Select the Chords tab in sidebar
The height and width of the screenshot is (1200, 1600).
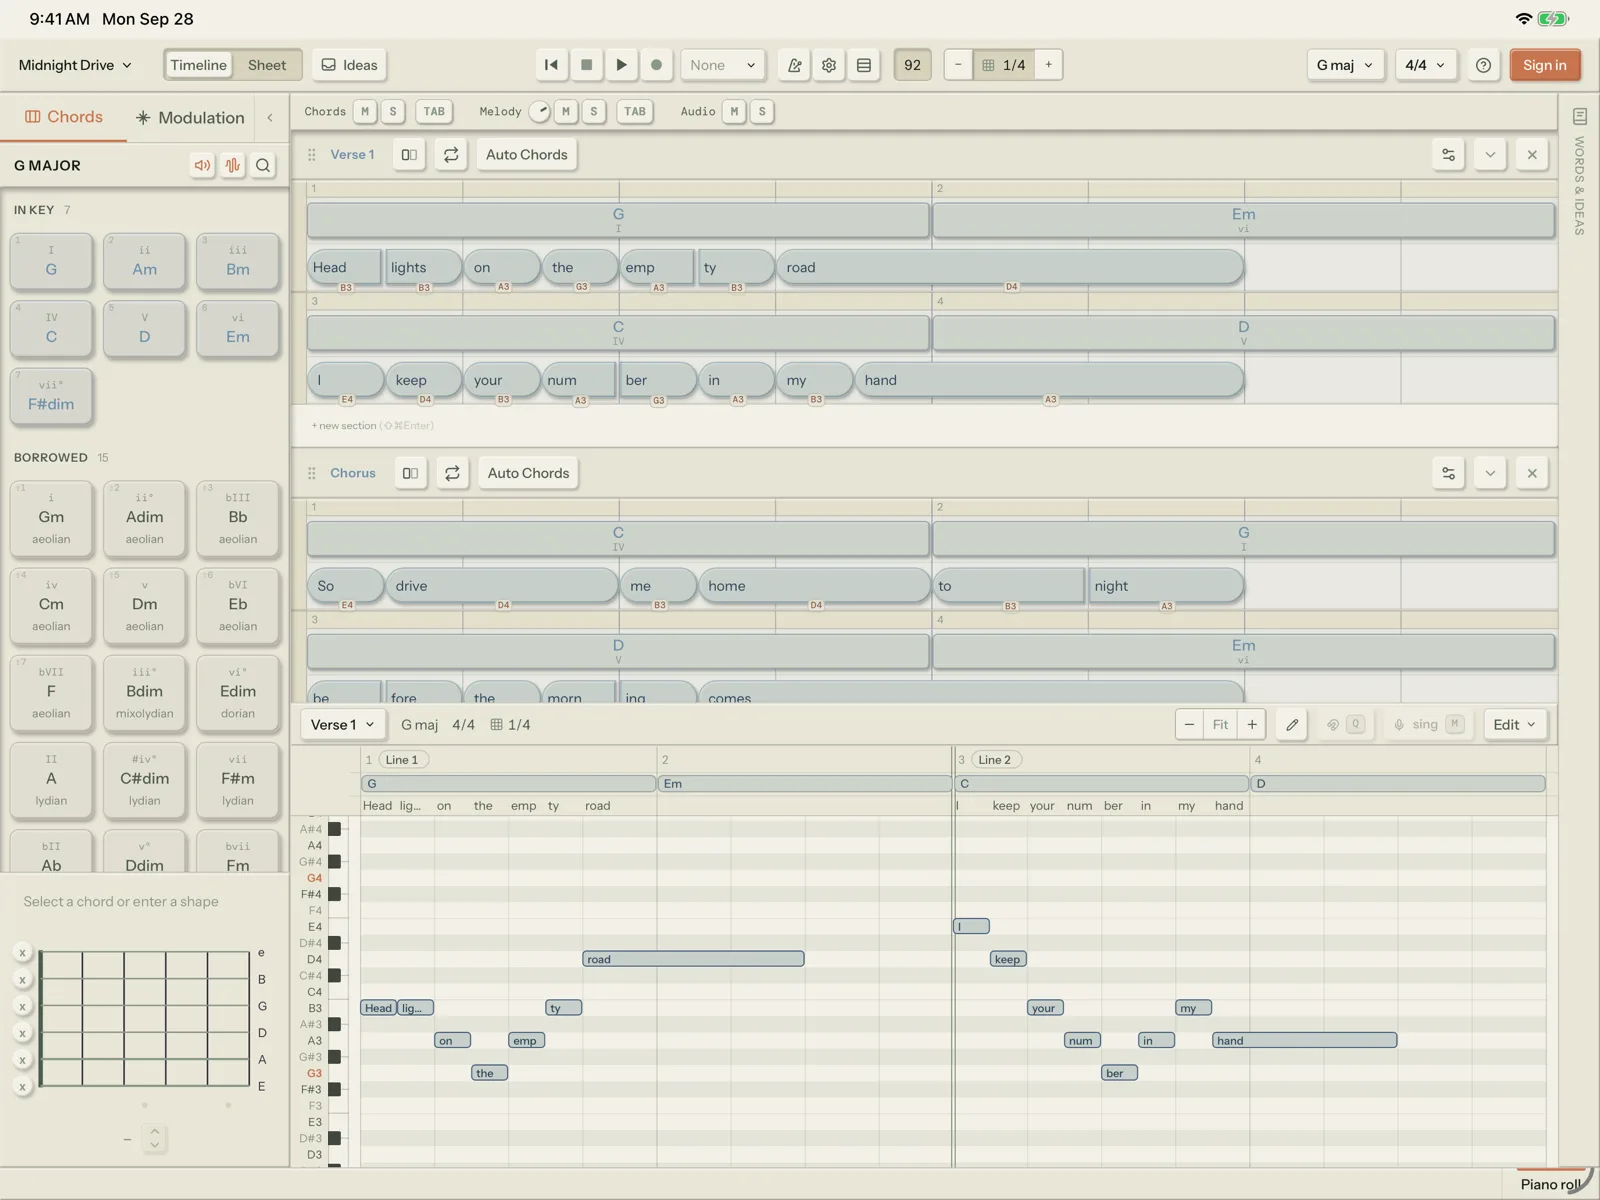[x=64, y=117]
